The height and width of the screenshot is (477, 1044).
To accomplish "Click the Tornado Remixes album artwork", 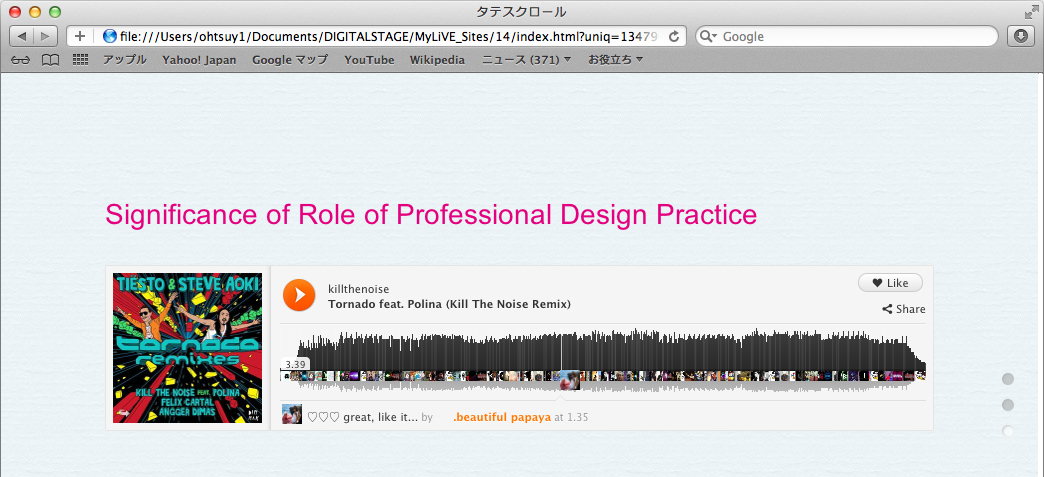I will coord(188,348).
